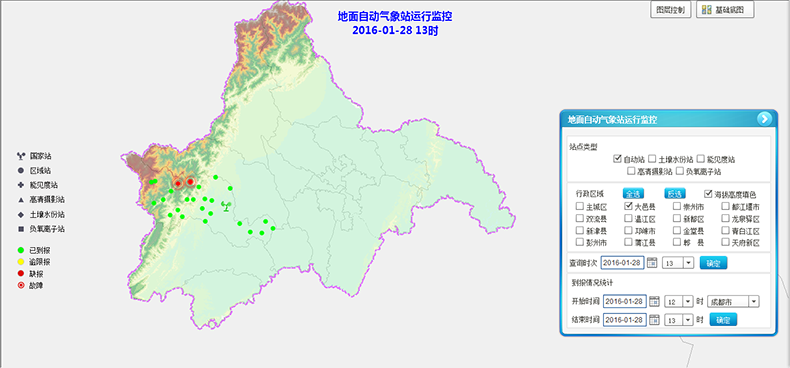Click 确定 in the 结束时间 row

click(723, 320)
